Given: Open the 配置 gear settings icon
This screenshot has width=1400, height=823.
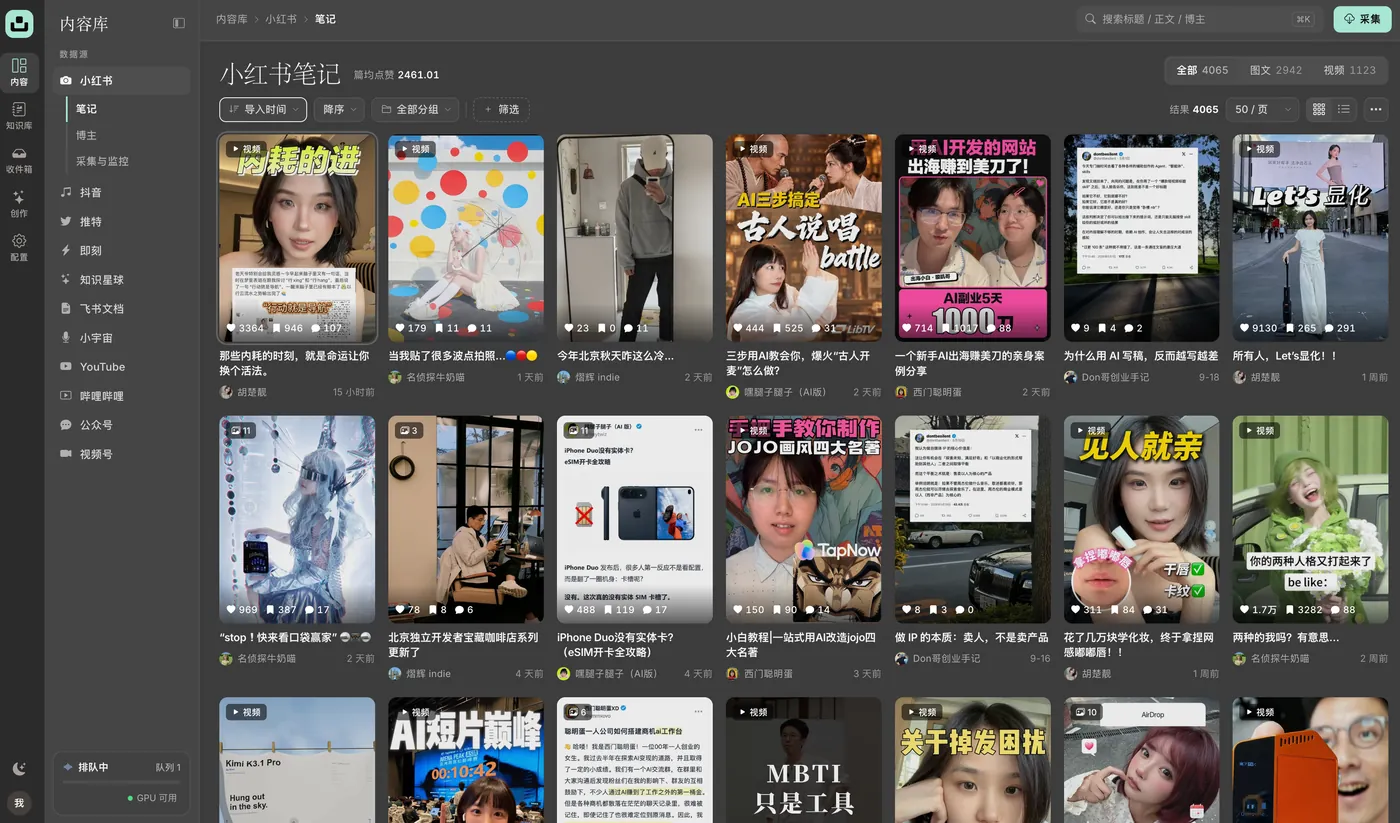Looking at the screenshot, I should point(19,248).
